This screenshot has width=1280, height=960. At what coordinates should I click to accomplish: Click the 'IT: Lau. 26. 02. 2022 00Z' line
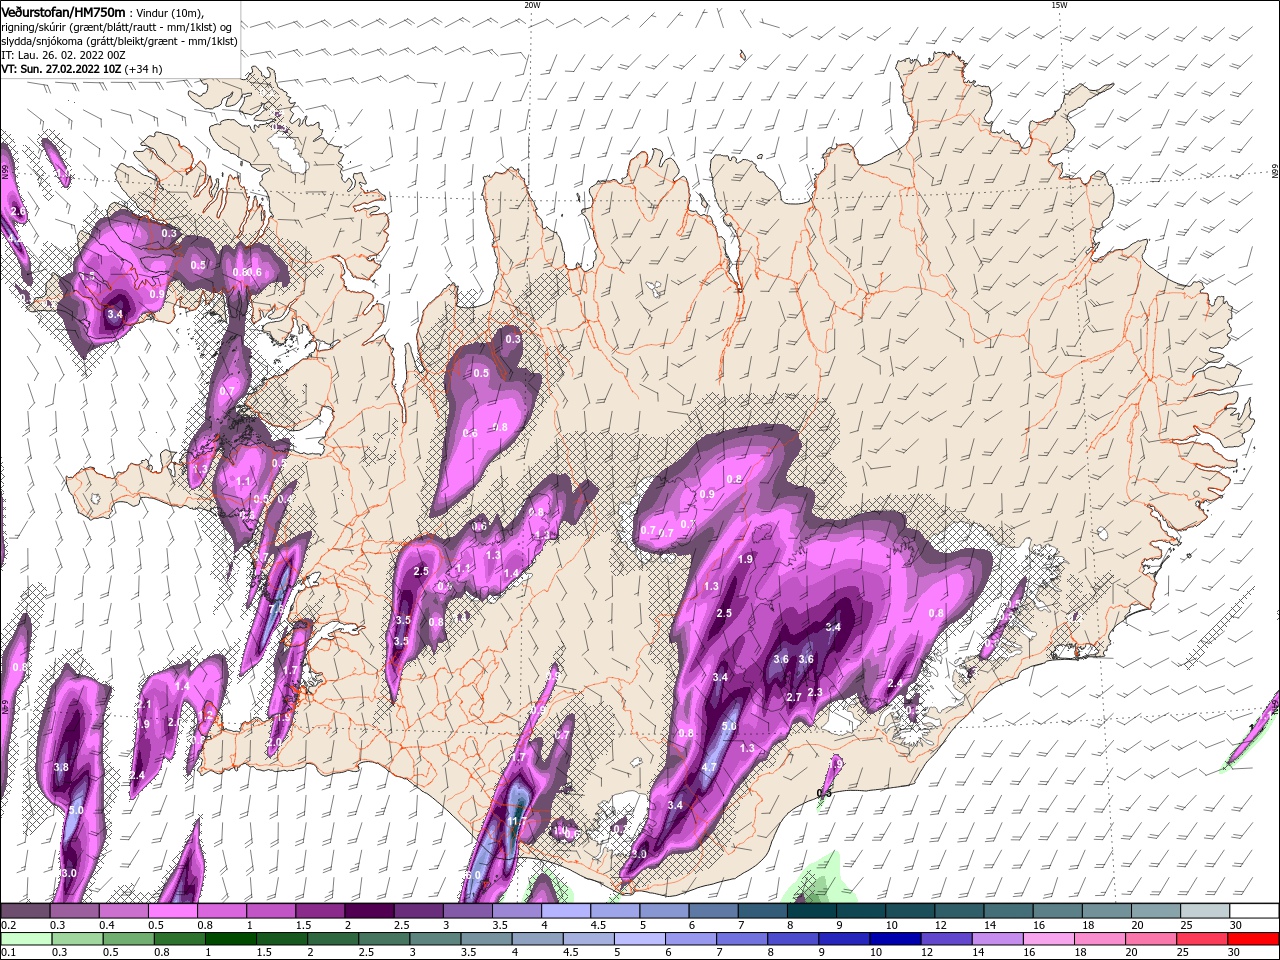62,56
